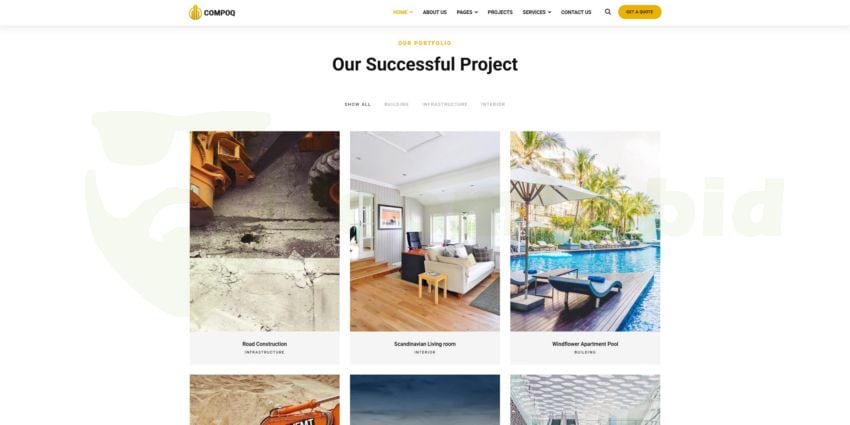Go to the Projects menu item

500,12
